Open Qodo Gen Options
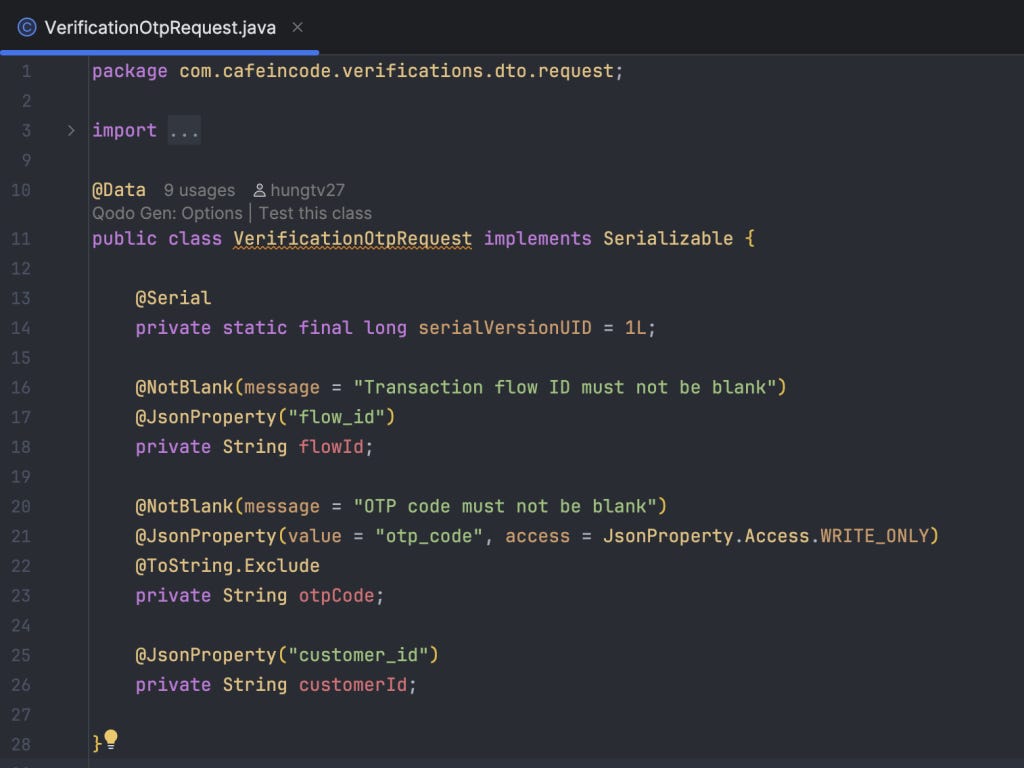This screenshot has width=1024, height=768. pyautogui.click(x=167, y=213)
